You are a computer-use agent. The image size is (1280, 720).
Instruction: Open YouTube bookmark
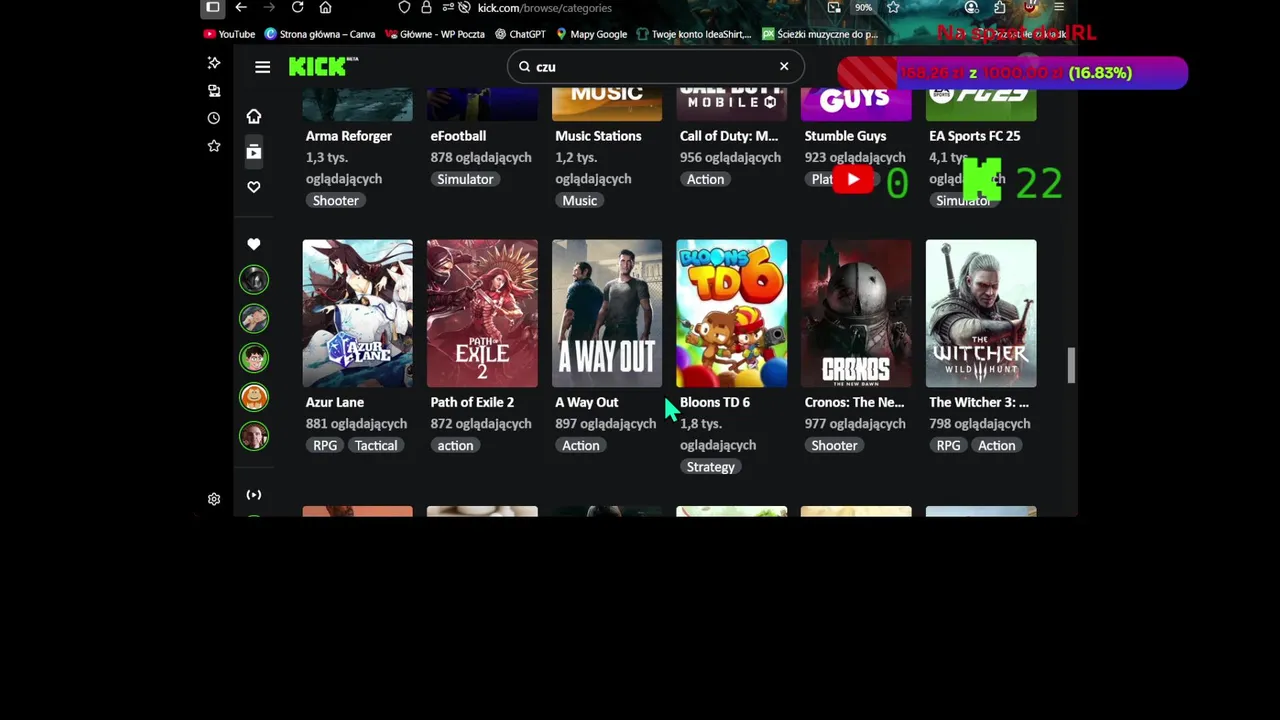pyautogui.click(x=229, y=34)
